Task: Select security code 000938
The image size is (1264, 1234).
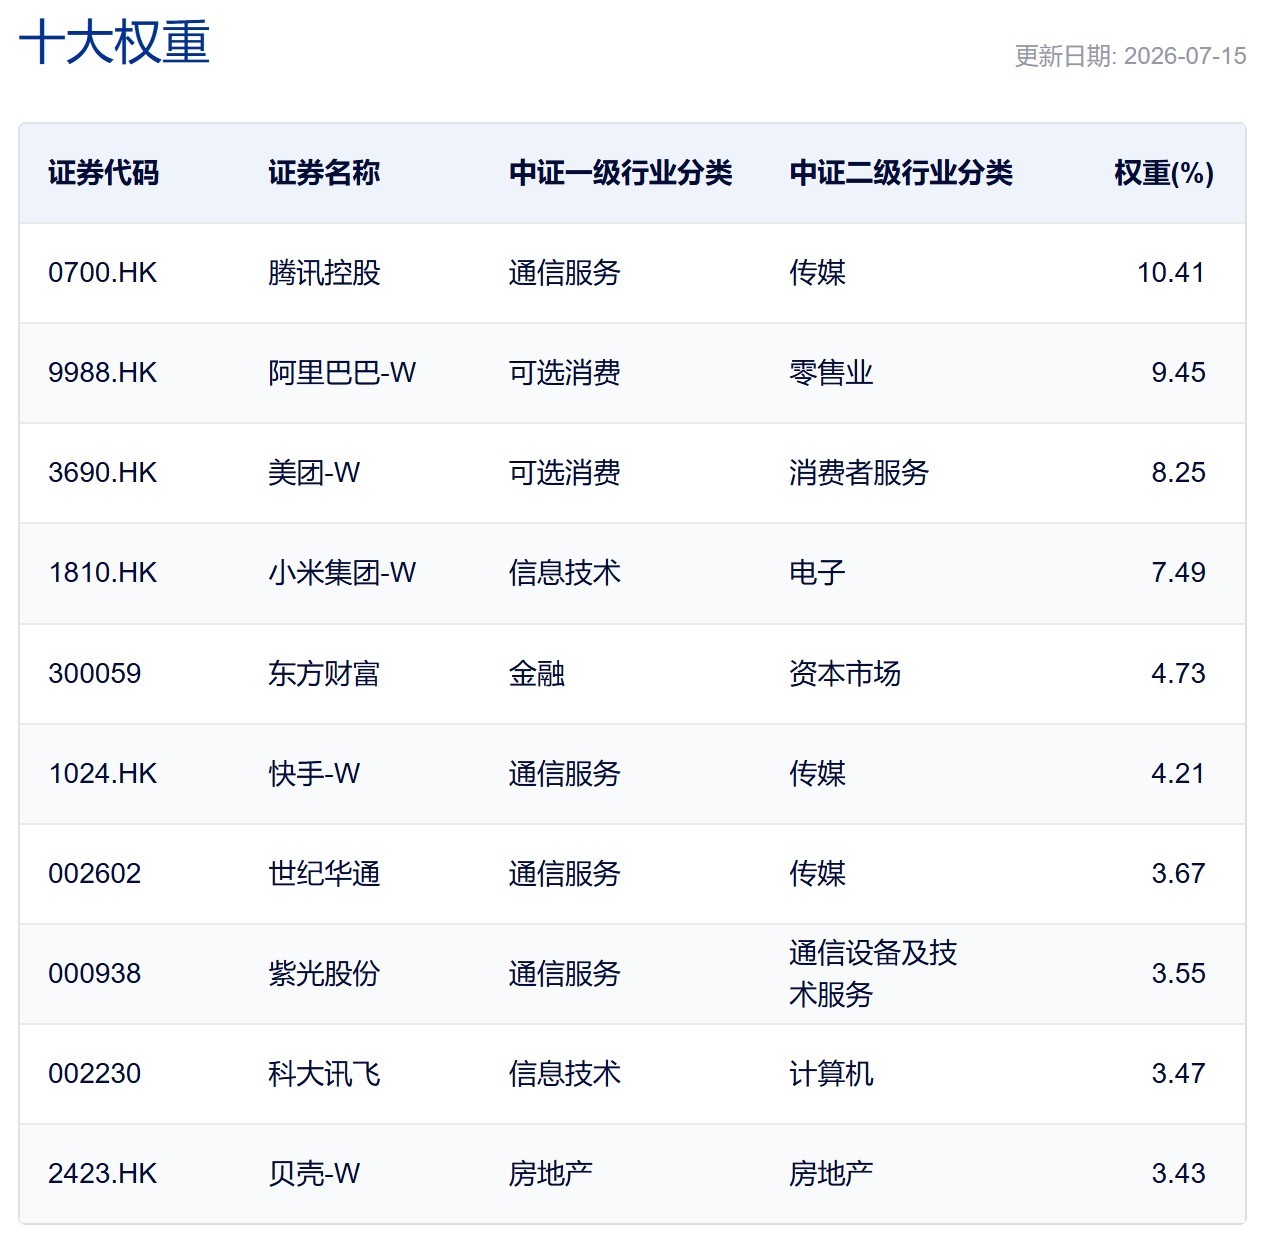Action: coord(95,974)
